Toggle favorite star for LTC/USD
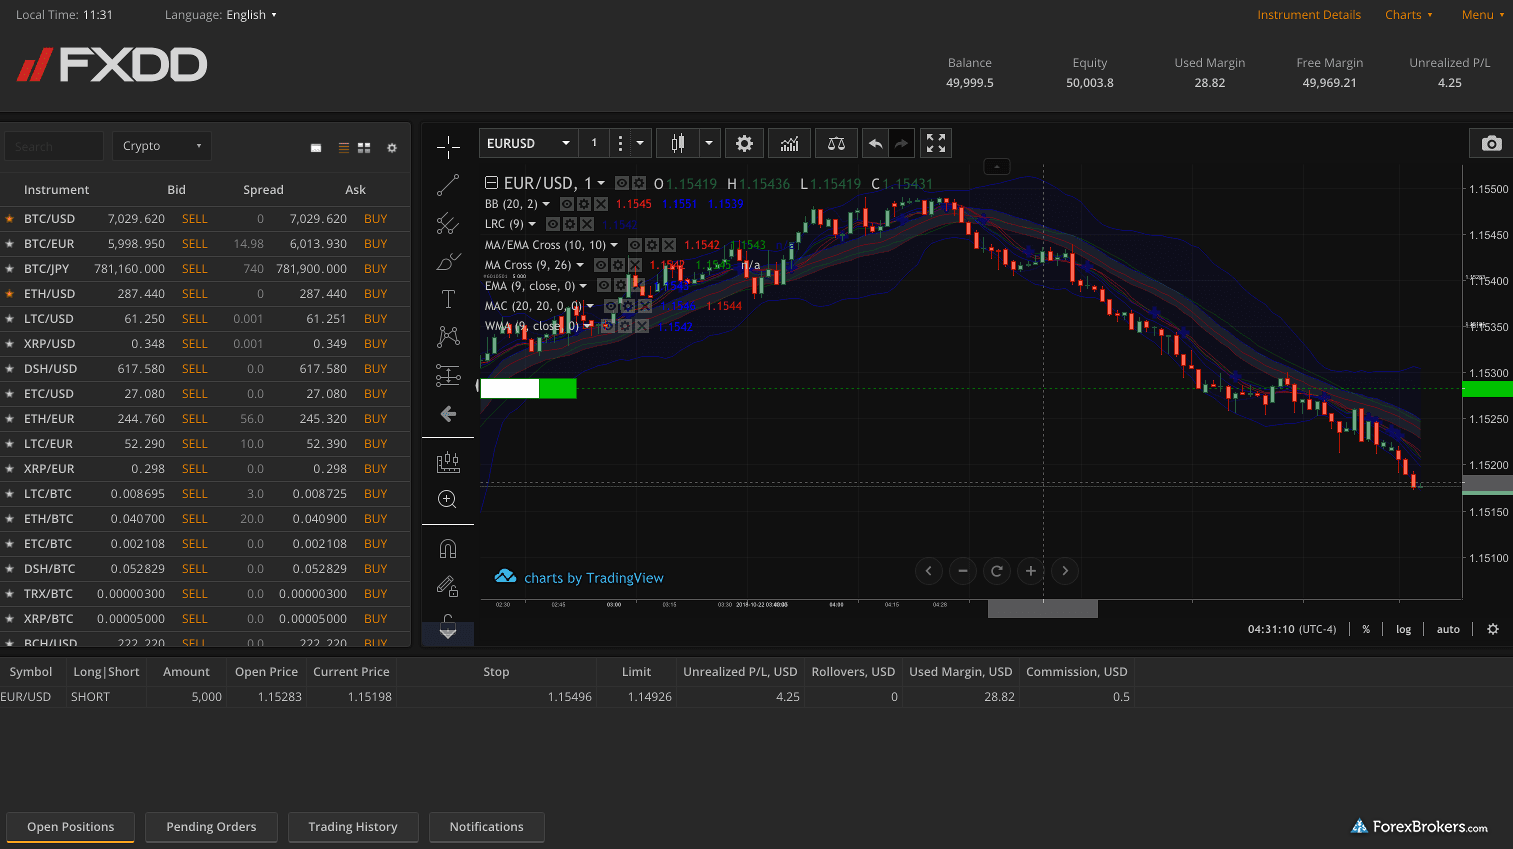The height and width of the screenshot is (849, 1513). click(x=10, y=319)
